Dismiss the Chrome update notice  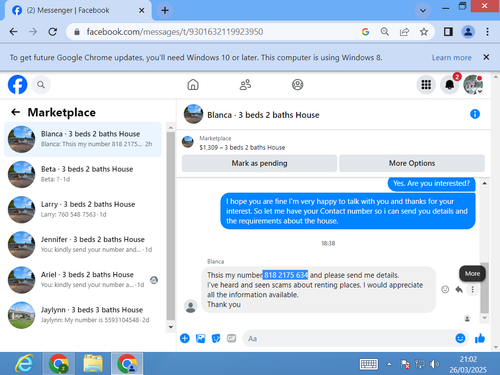coord(486,57)
